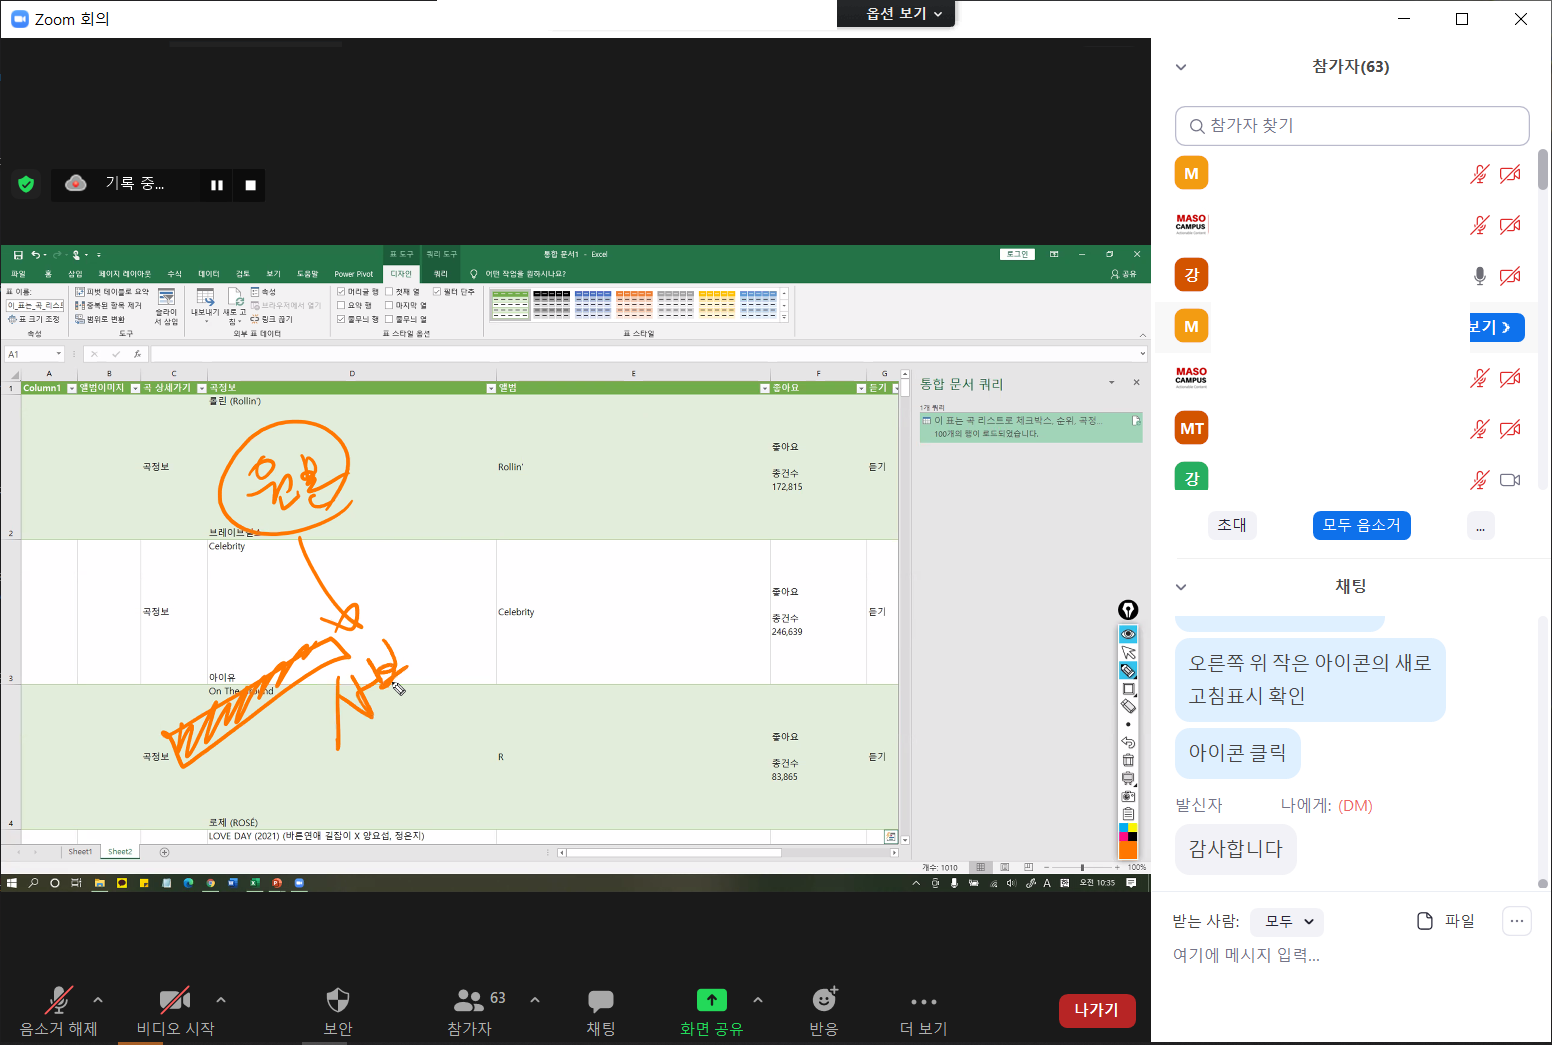
Task: Click the green 화면 공유 button
Action: 711,1010
